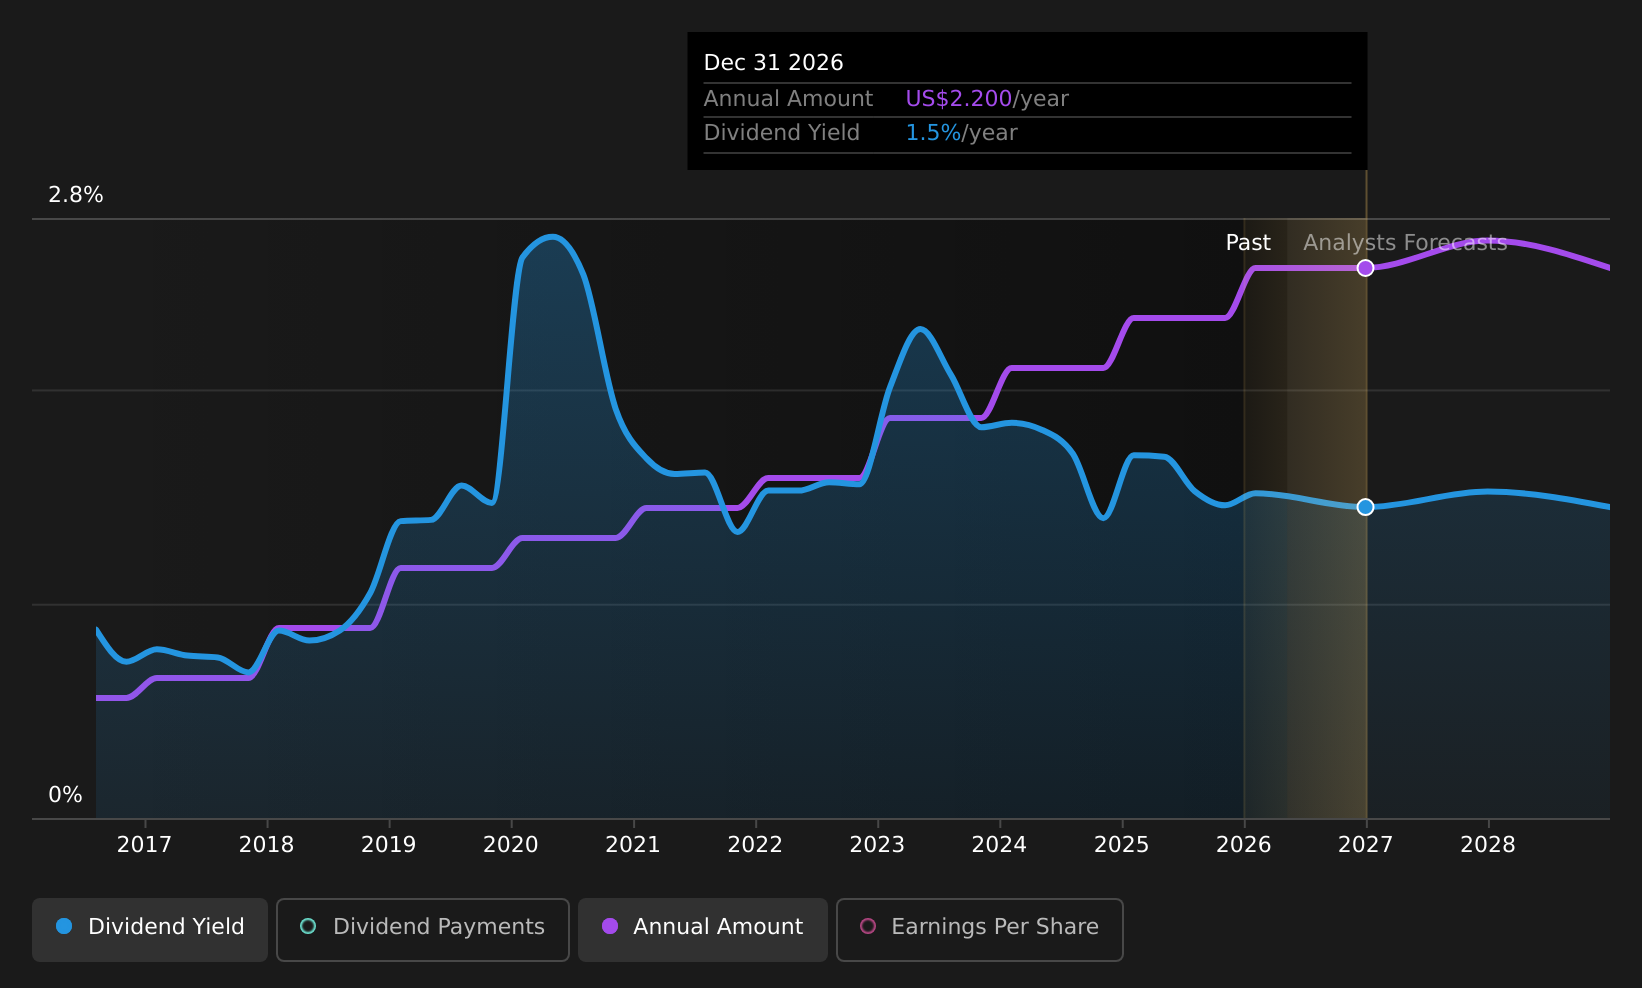The image size is (1642, 988).
Task: Select the 2025 x-axis label
Action: [1121, 845]
